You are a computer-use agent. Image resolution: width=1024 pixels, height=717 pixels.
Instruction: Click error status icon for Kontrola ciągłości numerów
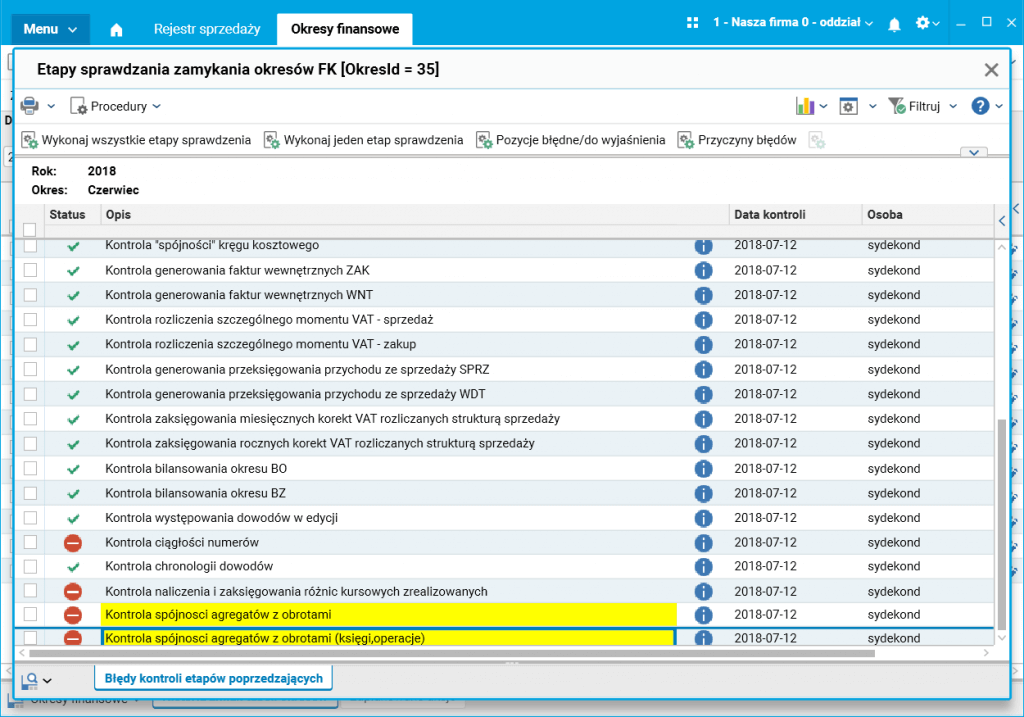click(72, 542)
